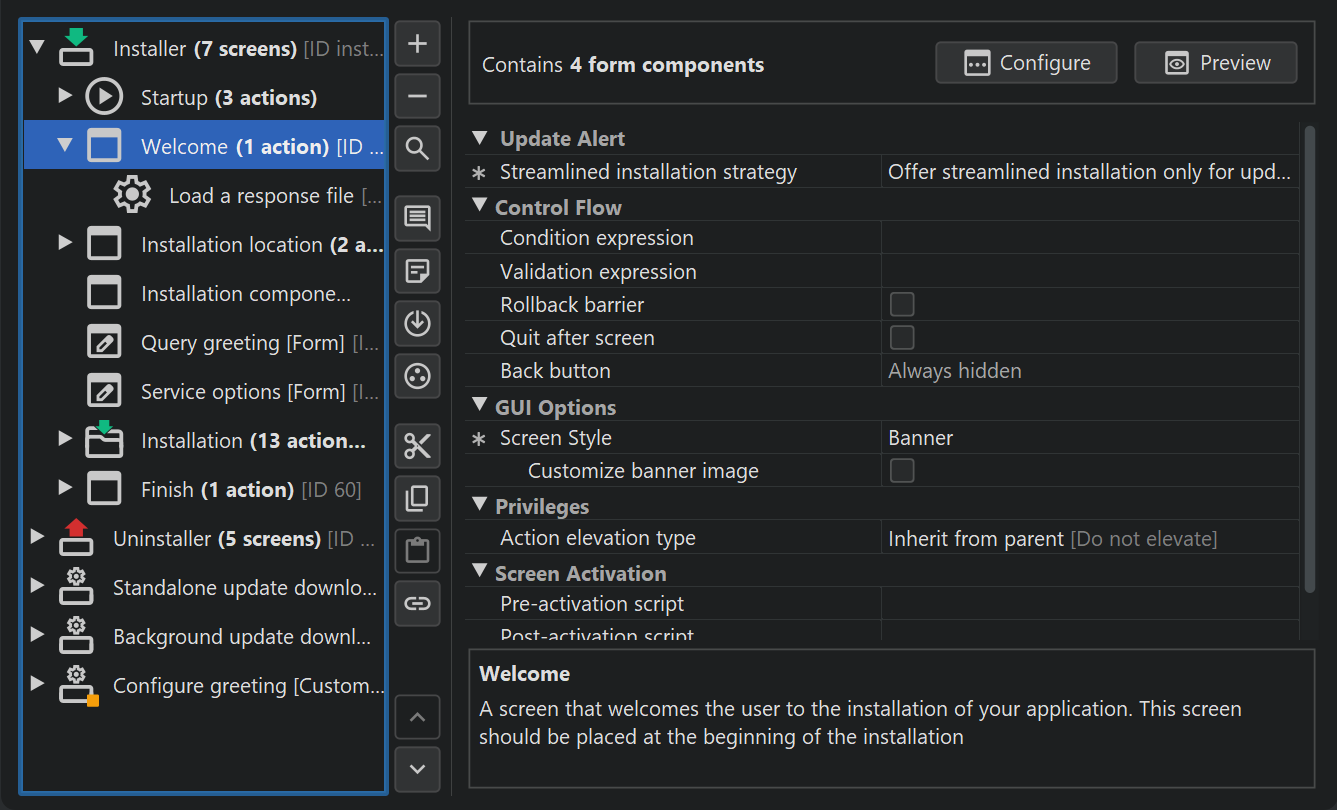
Task: Click the chain link icon
Action: (x=418, y=603)
